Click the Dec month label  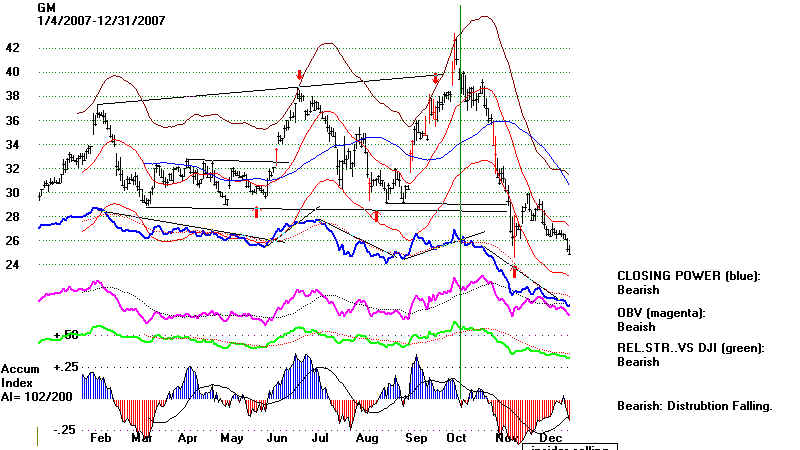(551, 438)
